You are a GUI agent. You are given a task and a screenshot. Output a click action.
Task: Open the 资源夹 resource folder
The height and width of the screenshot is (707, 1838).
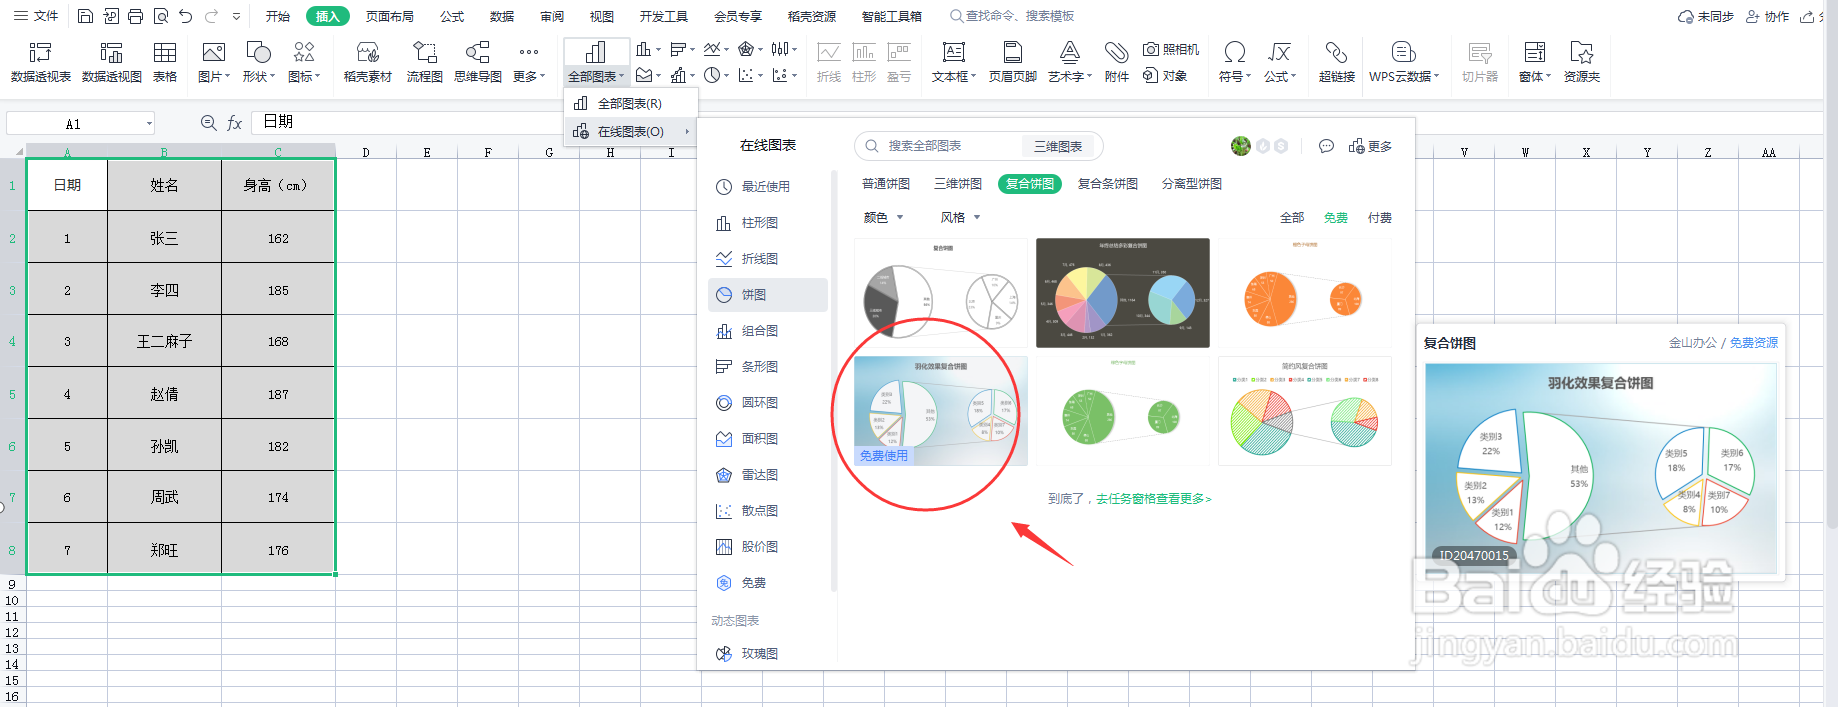1581,62
